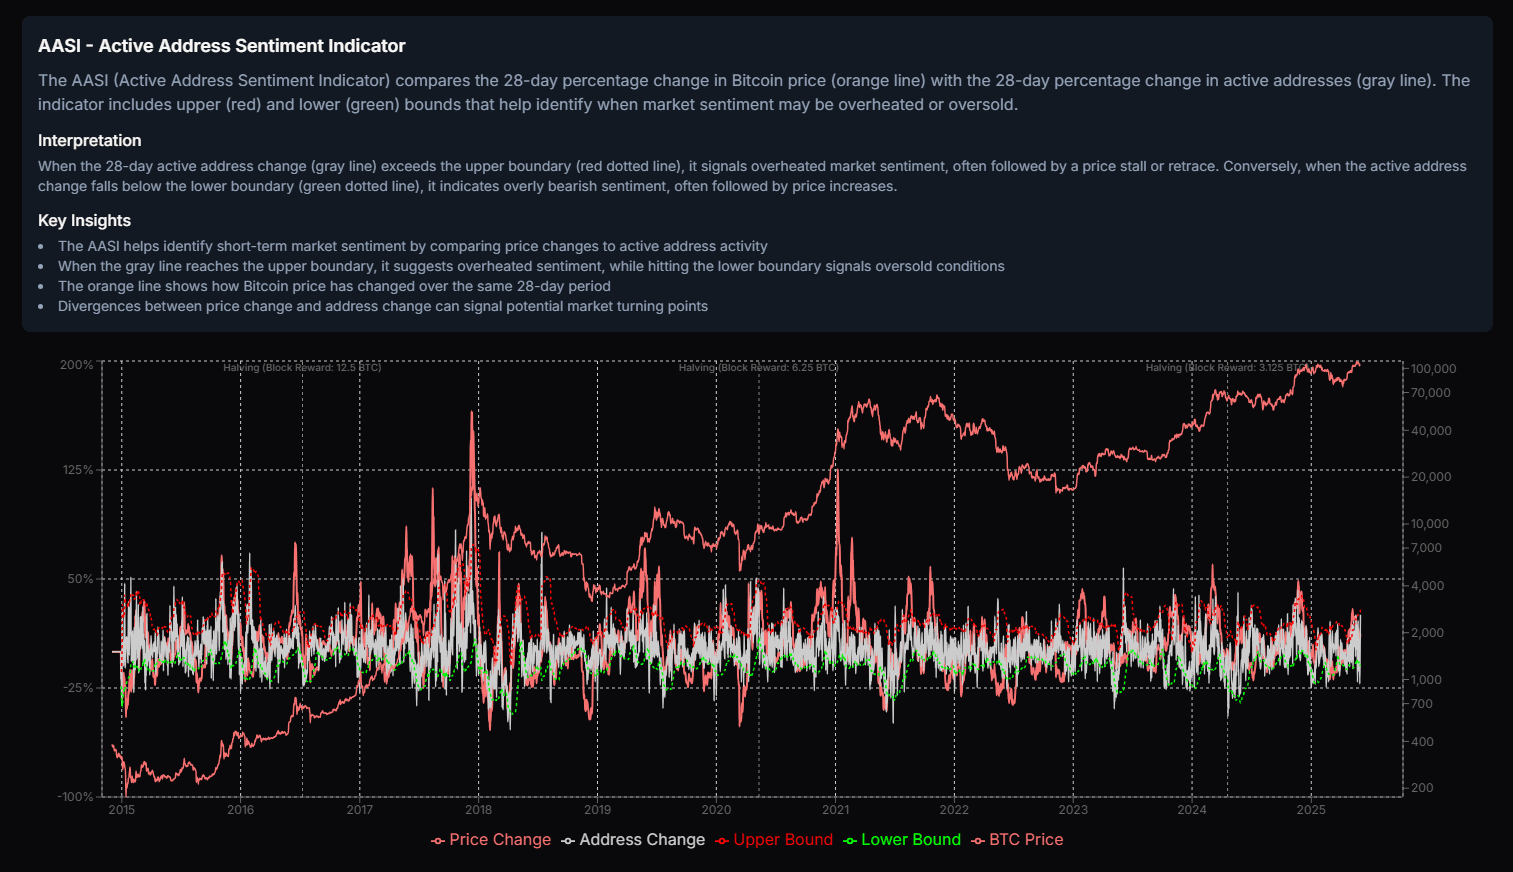Click the 200 price axis label

pyautogui.click(x=1423, y=788)
